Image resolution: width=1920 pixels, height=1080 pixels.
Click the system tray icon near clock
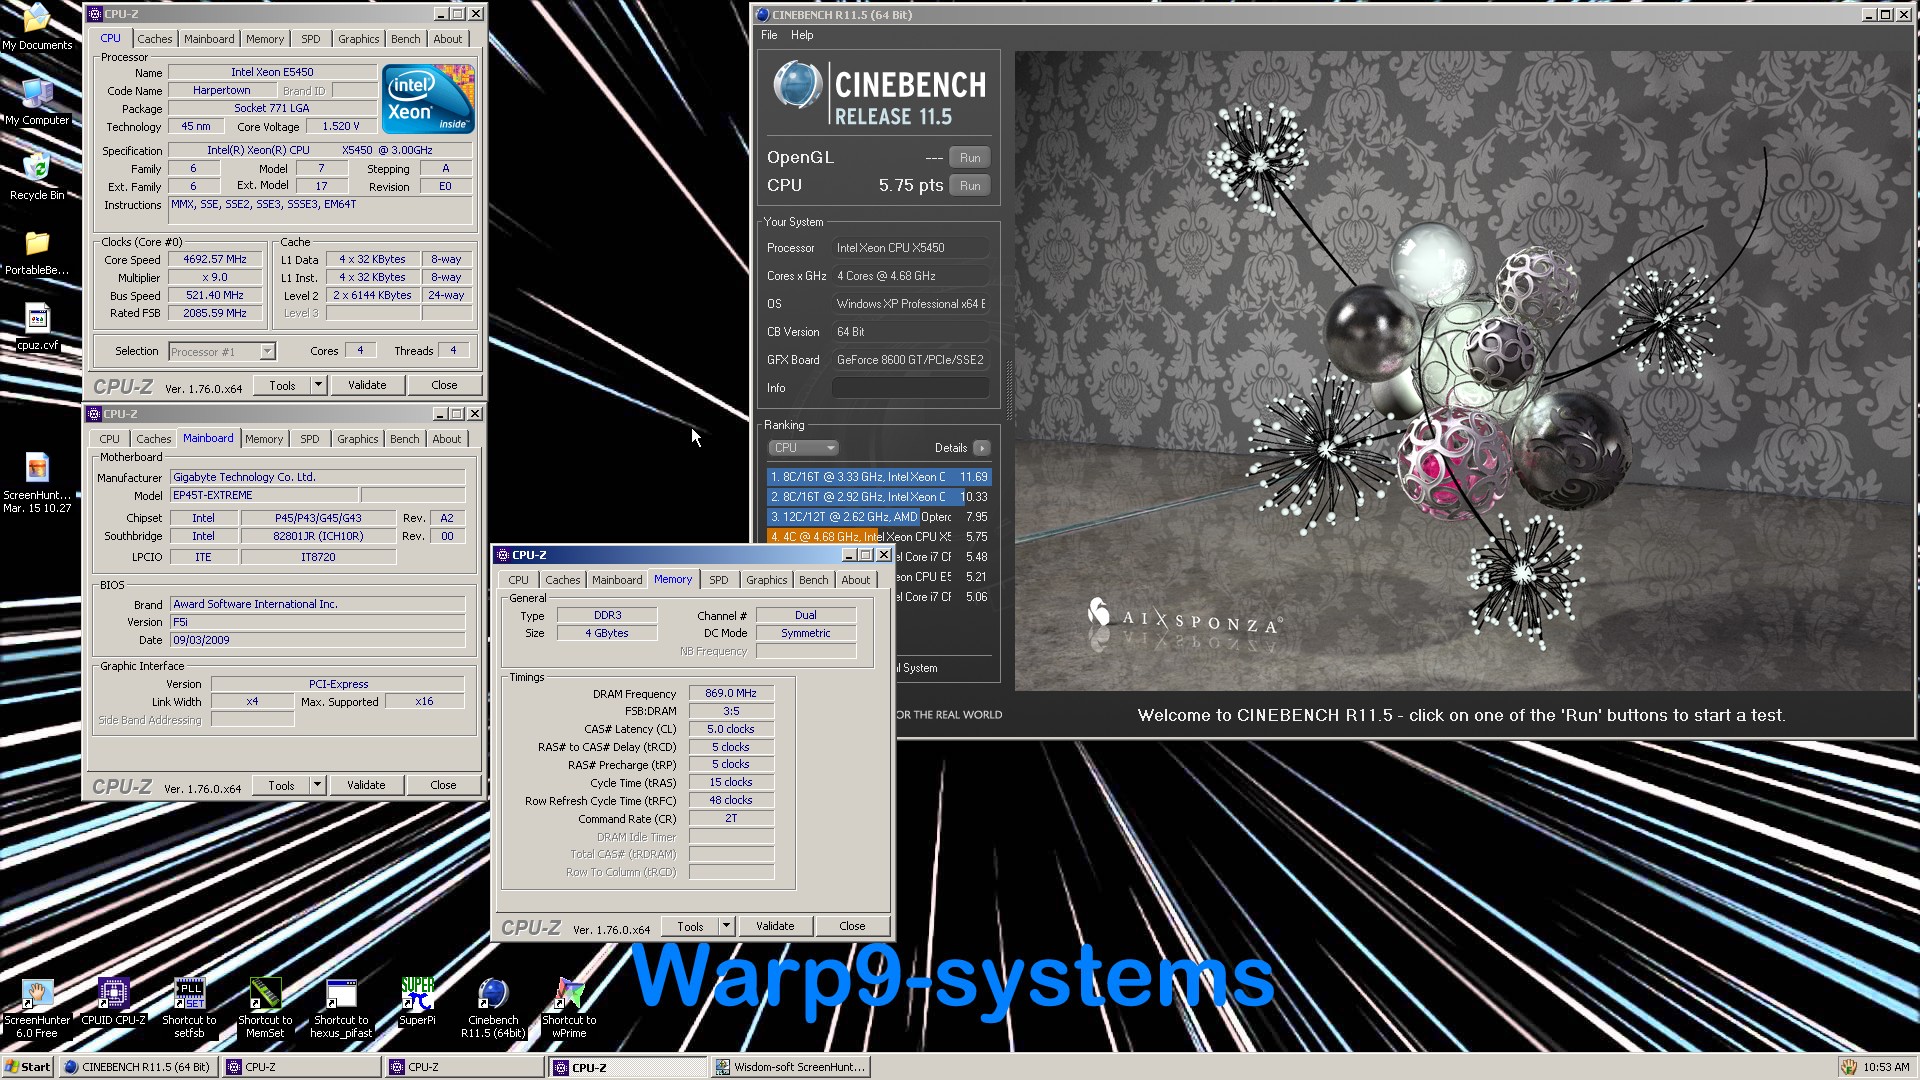1849,1067
